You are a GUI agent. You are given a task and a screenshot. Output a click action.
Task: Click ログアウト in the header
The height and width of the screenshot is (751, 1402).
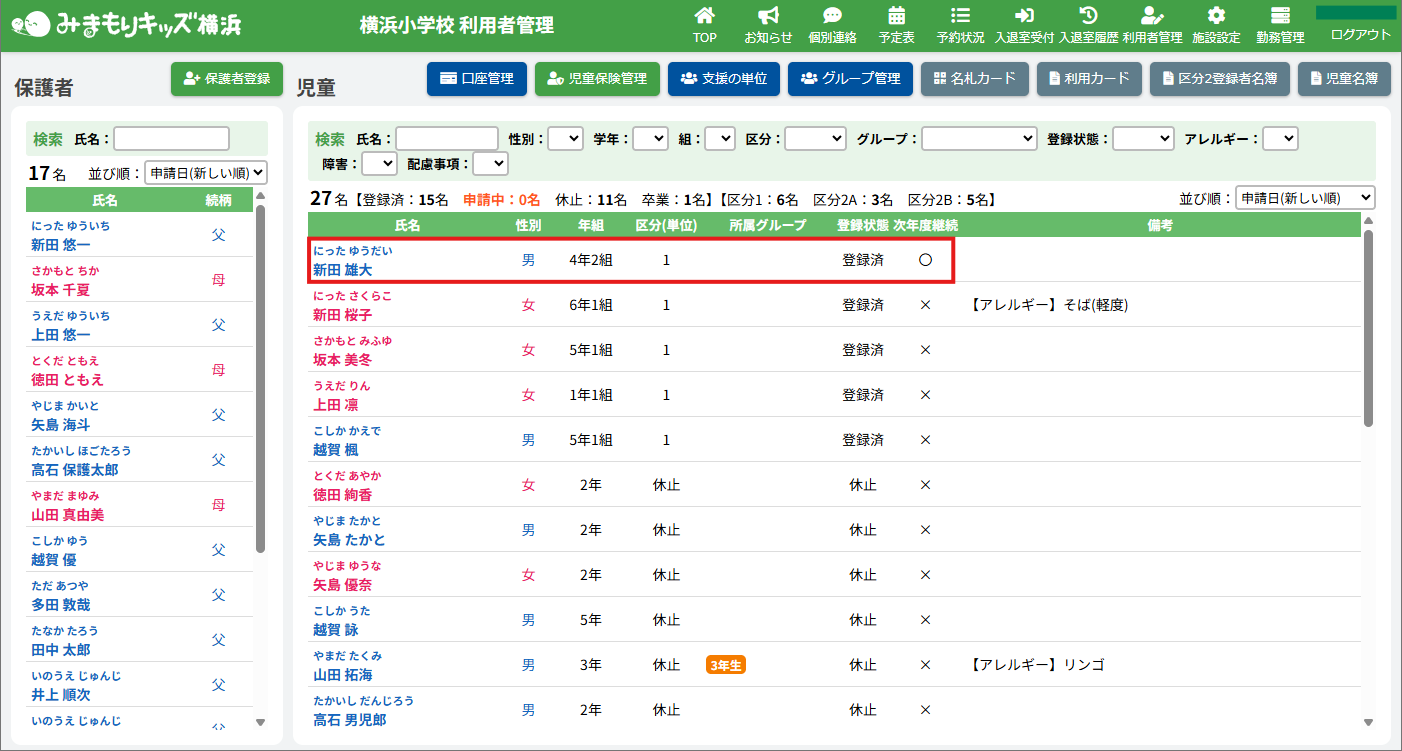pyautogui.click(x=1360, y=34)
